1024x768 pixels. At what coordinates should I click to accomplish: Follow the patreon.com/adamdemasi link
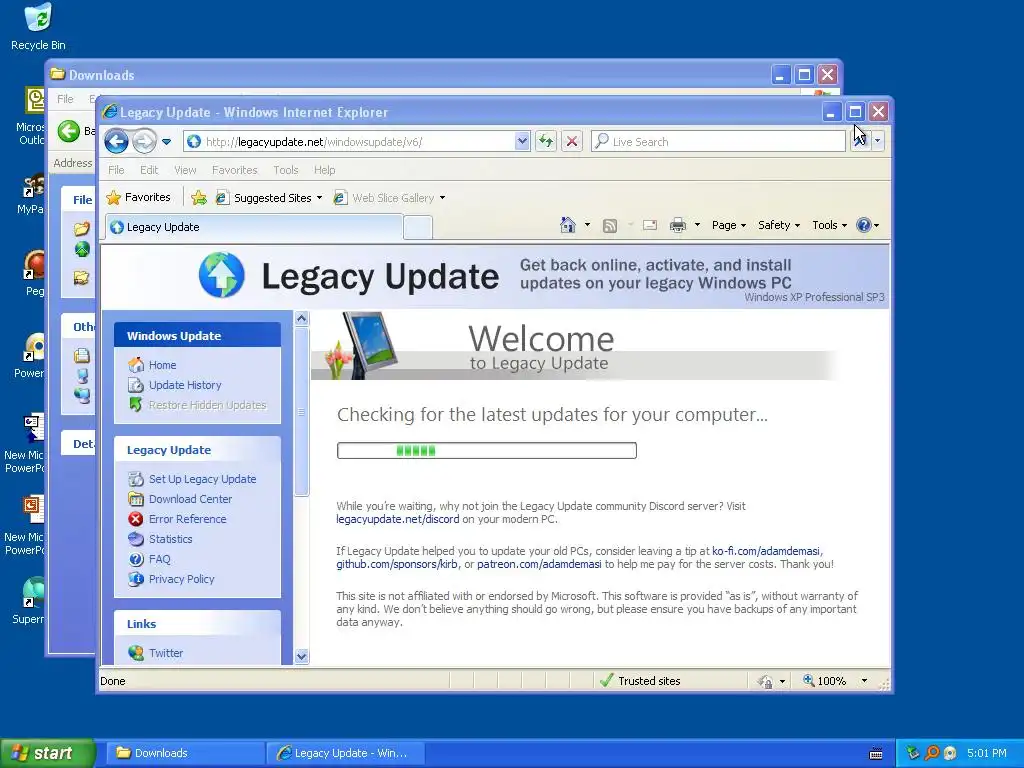coord(539,564)
